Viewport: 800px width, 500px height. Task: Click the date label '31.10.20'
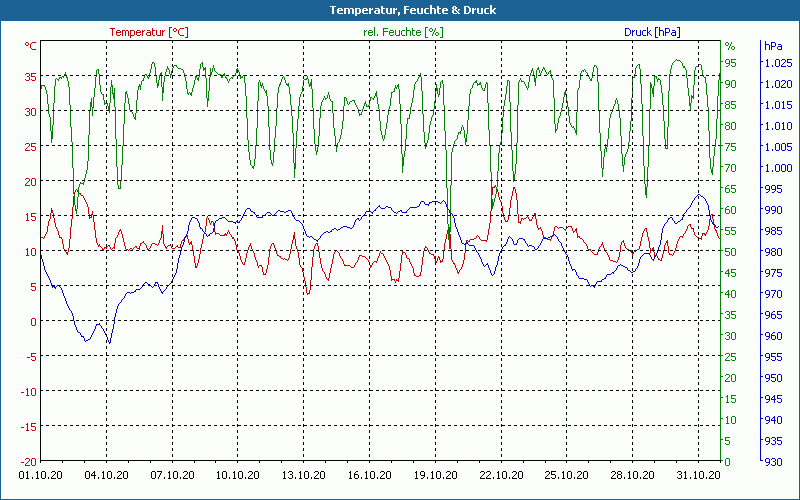point(698,475)
